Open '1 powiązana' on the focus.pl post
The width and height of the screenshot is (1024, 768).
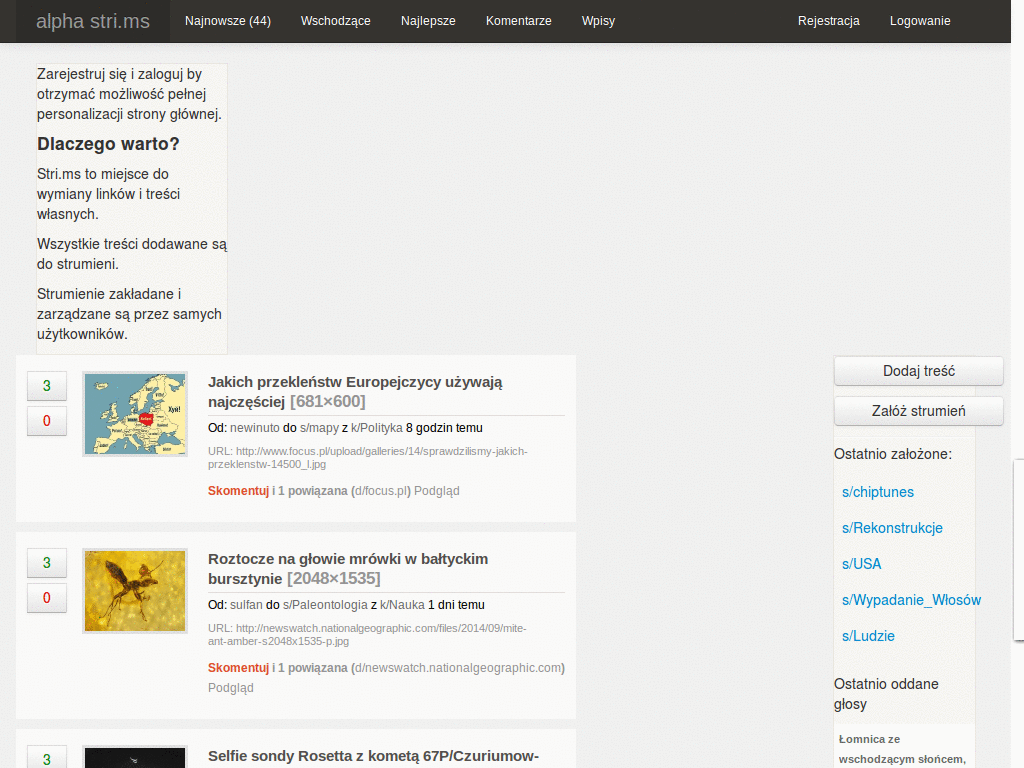(x=313, y=490)
